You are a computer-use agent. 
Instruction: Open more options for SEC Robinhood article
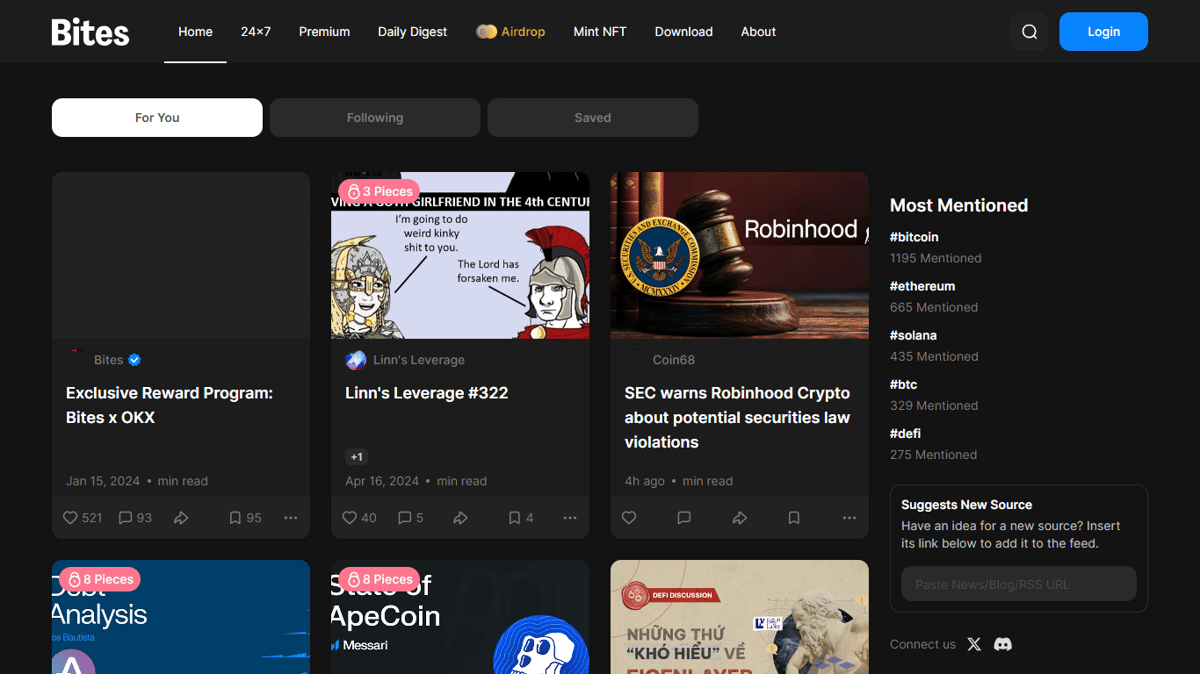849,518
